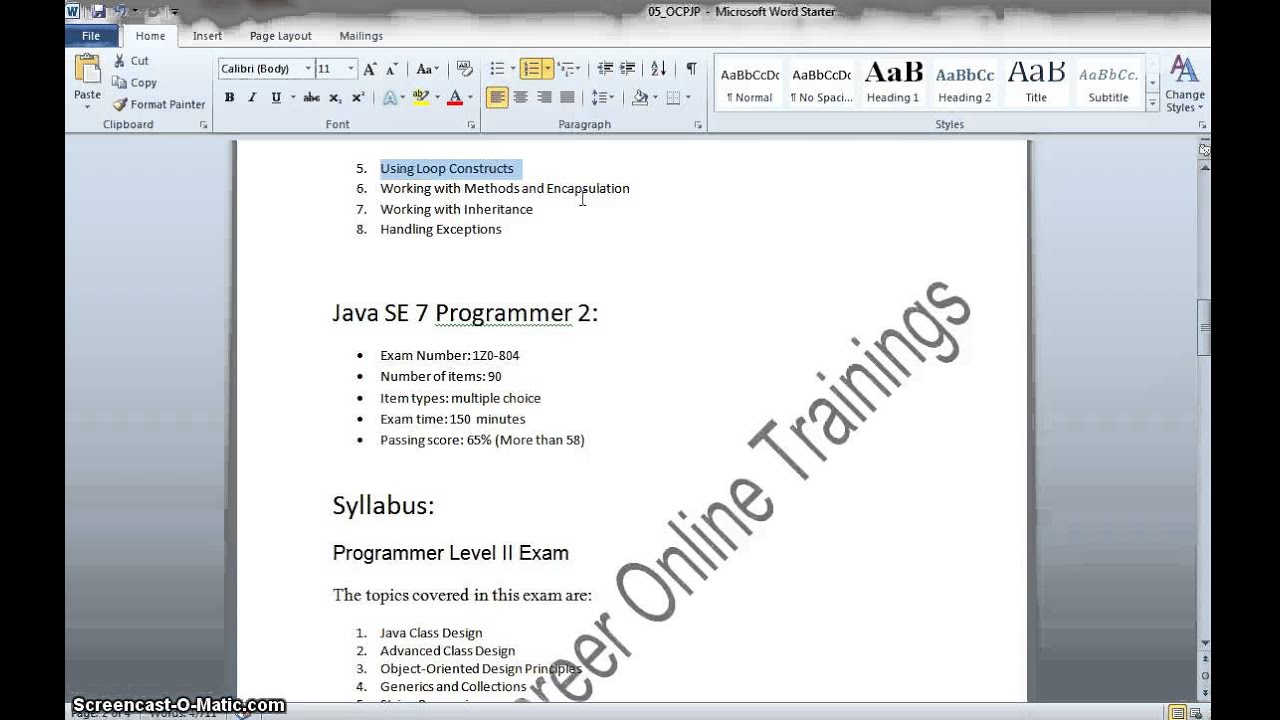The image size is (1280, 720).
Task: Align text left
Action: 497,98
